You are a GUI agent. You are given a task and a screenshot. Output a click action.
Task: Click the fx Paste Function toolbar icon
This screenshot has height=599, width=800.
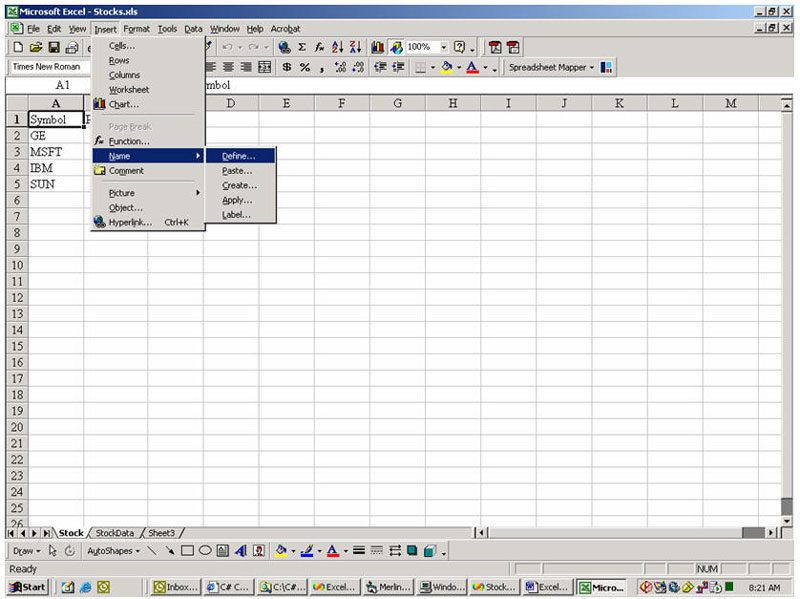tap(319, 47)
